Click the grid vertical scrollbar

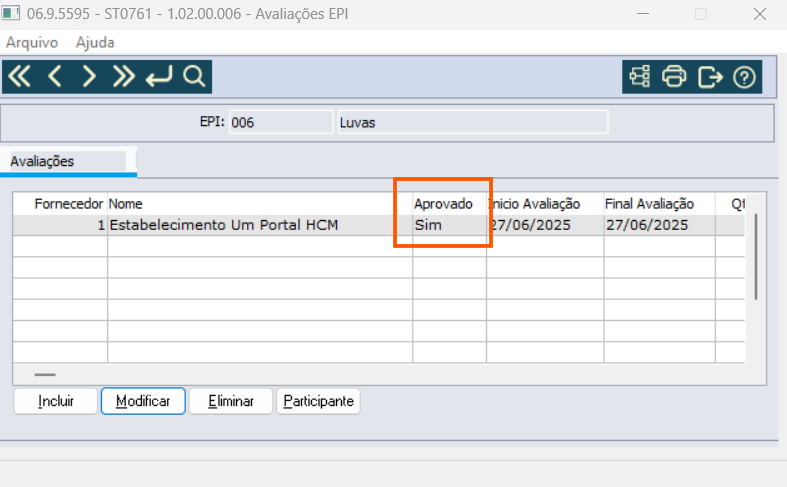pyautogui.click(x=755, y=257)
